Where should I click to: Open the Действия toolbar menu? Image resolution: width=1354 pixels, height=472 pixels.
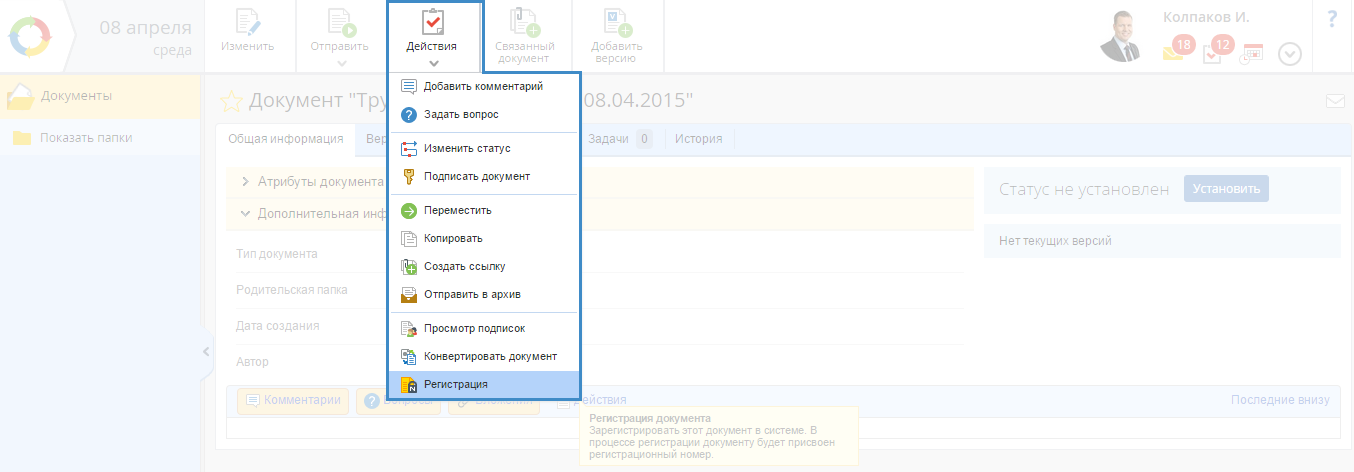(432, 36)
